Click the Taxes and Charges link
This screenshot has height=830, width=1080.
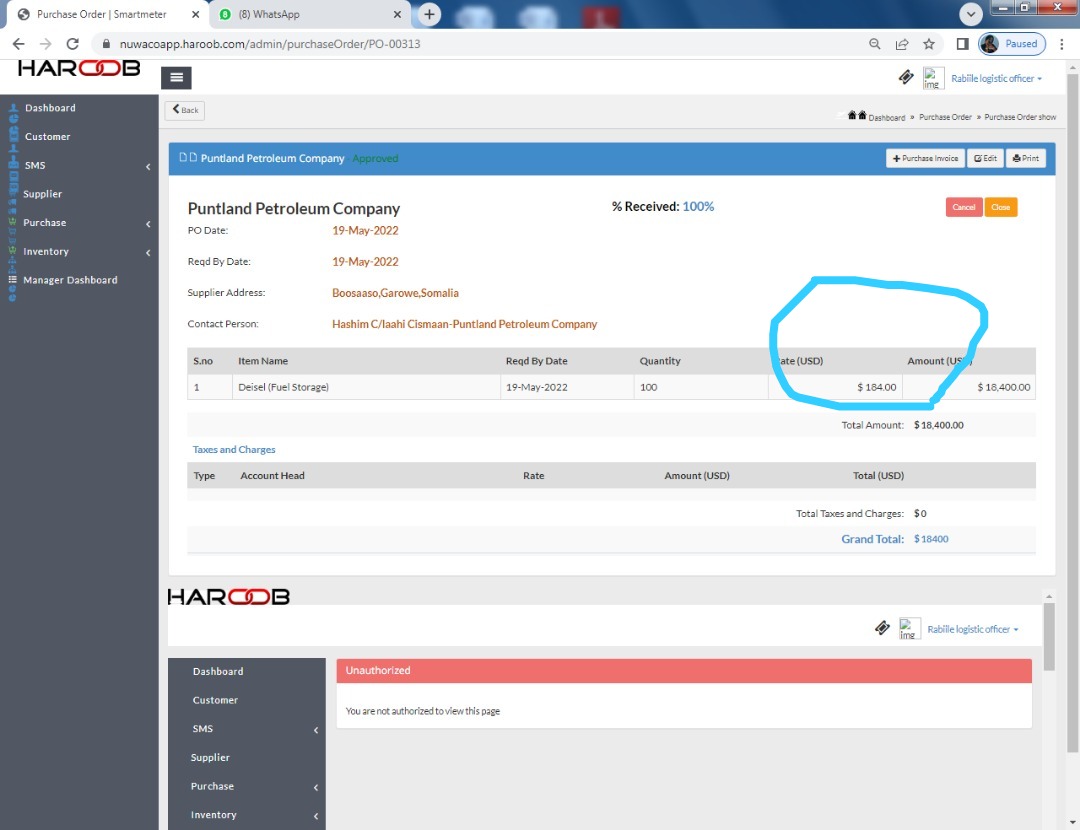point(234,450)
